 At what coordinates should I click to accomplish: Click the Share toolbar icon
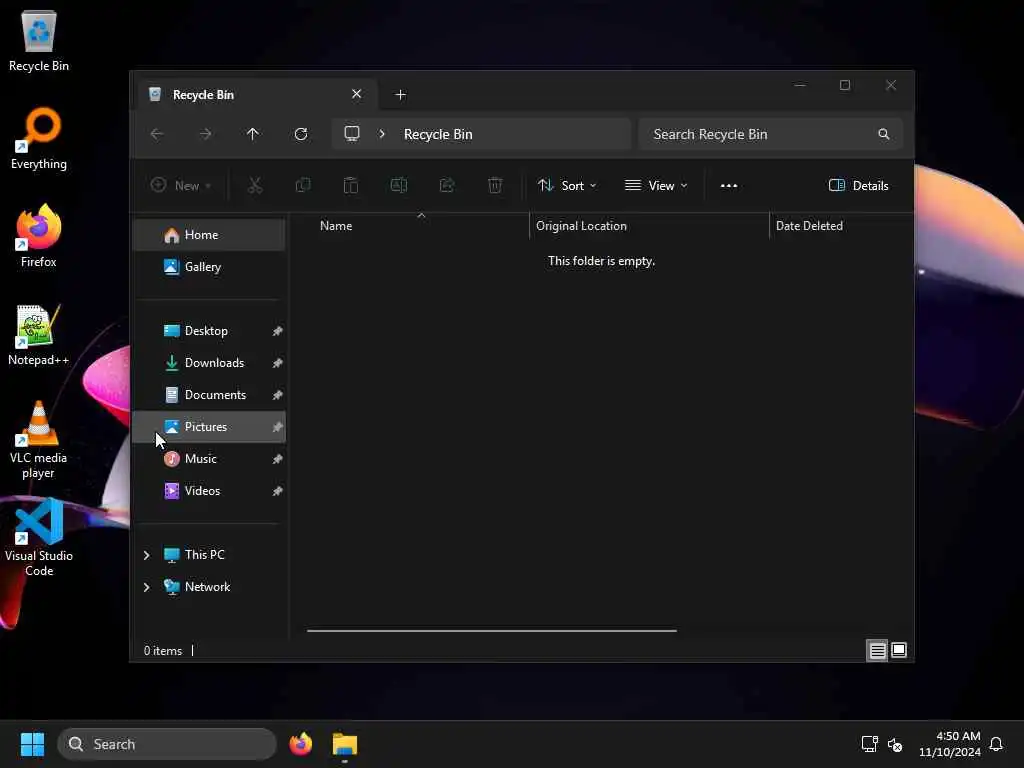pos(447,185)
